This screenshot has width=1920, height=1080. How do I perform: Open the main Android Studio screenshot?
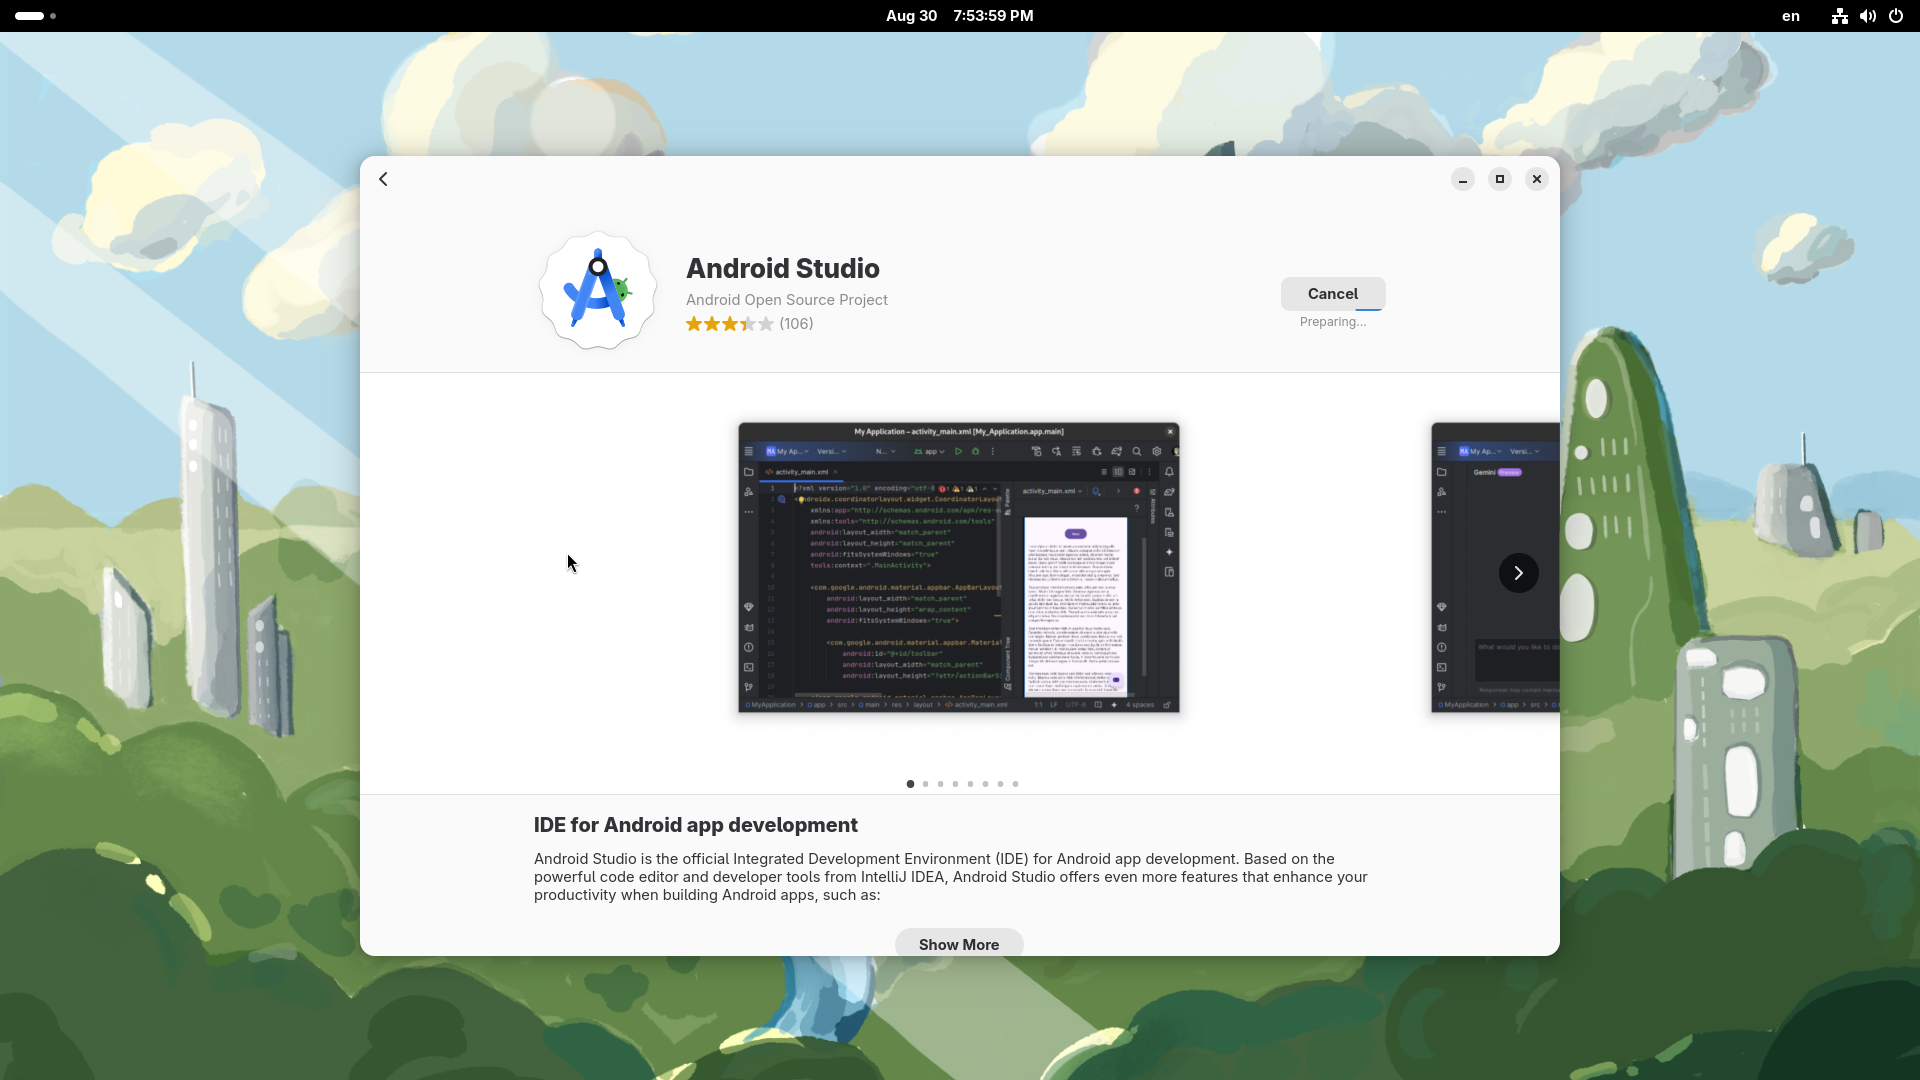tap(959, 567)
